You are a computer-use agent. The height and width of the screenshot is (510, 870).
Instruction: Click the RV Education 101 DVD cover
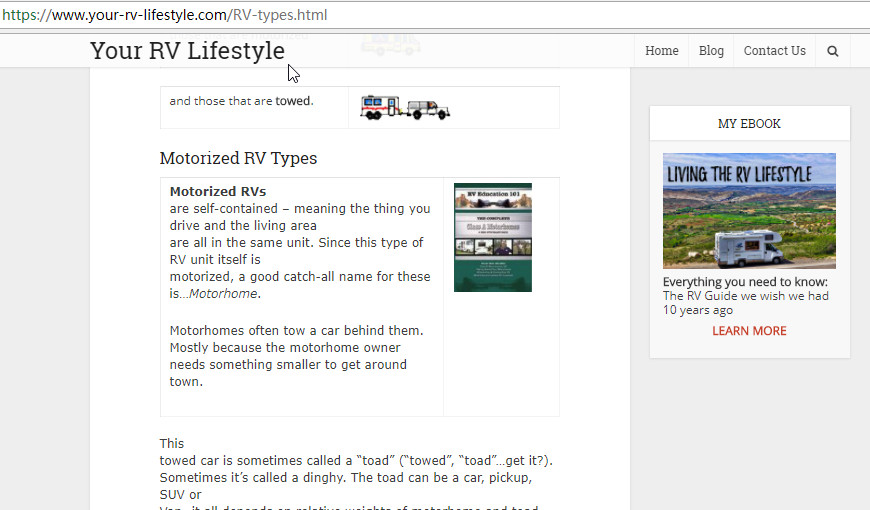pos(493,238)
